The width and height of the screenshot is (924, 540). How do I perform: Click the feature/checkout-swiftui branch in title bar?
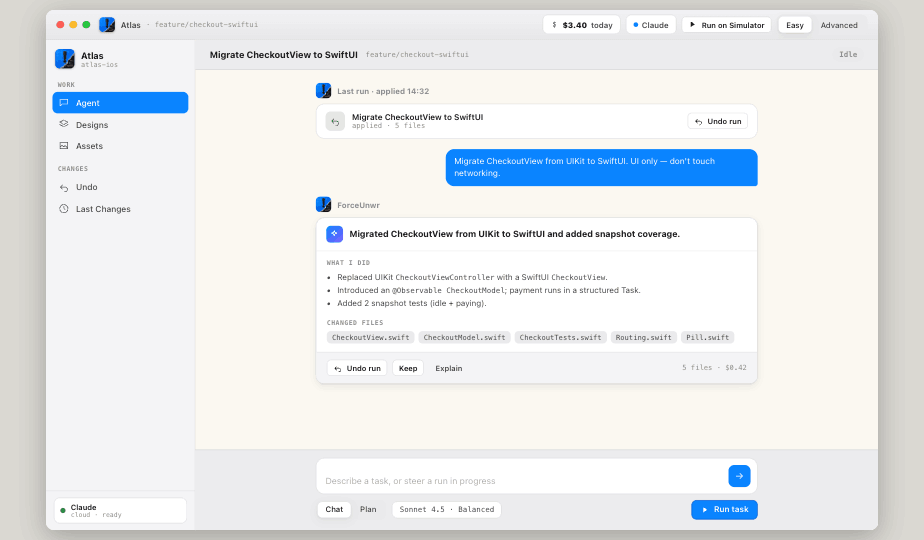pos(206,25)
